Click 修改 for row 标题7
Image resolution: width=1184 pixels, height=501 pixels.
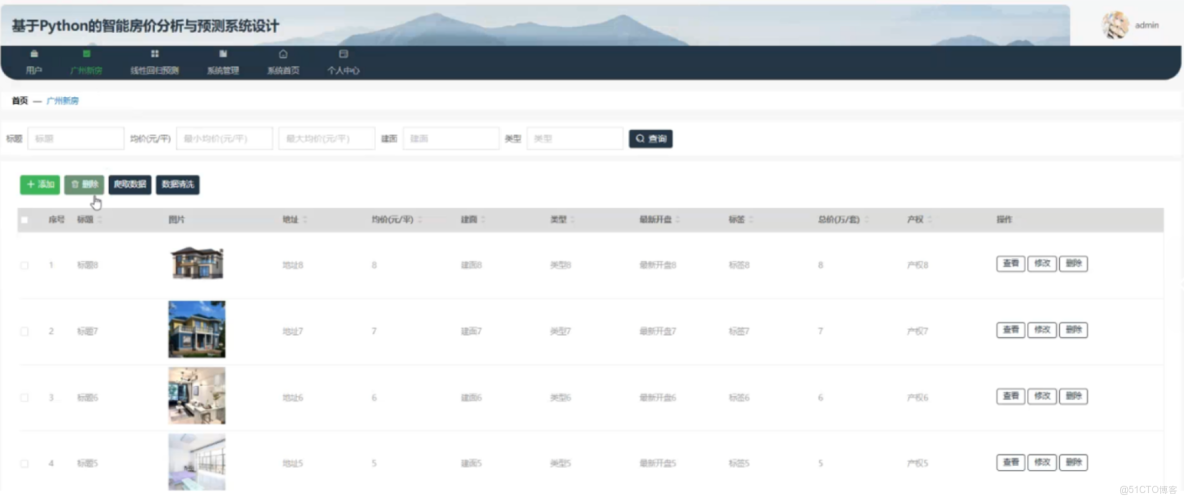coord(1042,330)
